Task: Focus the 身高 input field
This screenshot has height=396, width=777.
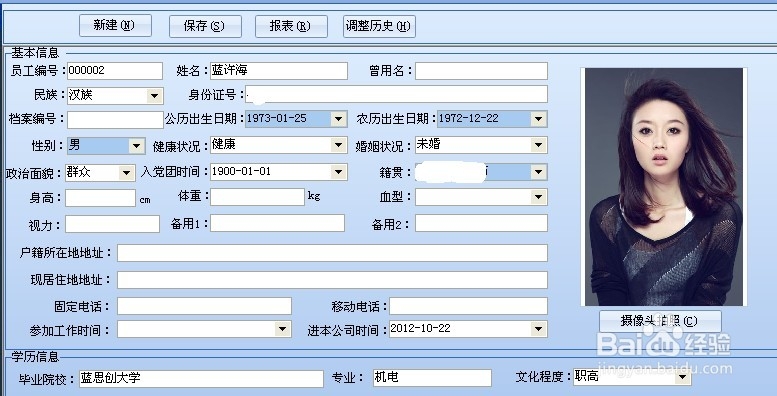Action: [x=101, y=198]
